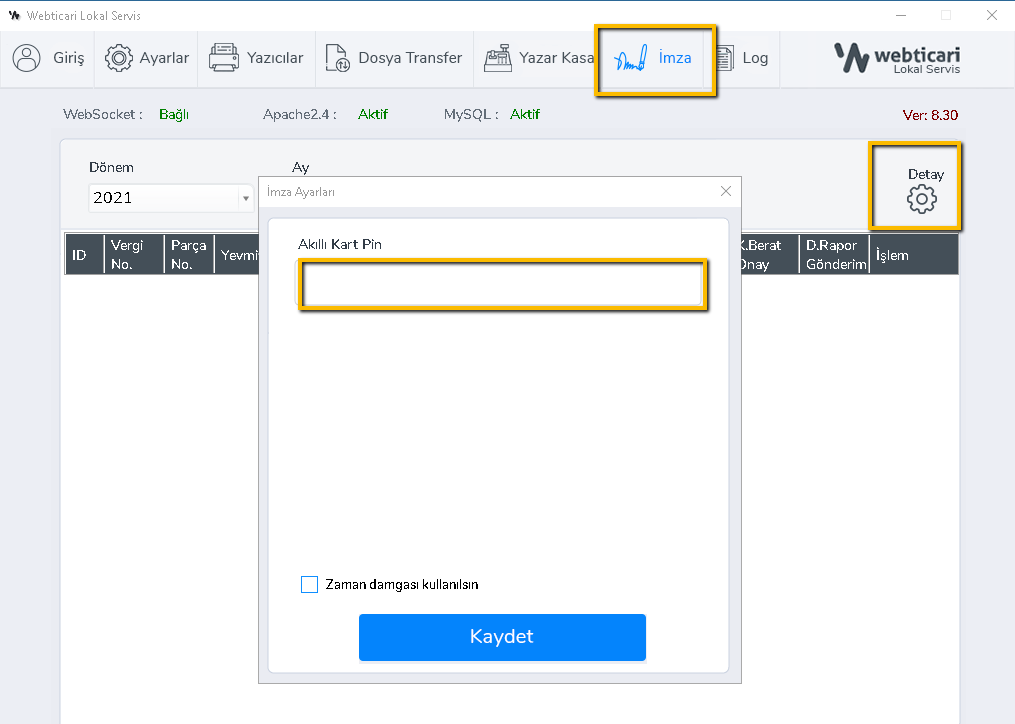Click the webticari Lokal Servis logo
This screenshot has width=1015, height=724.
point(897,58)
